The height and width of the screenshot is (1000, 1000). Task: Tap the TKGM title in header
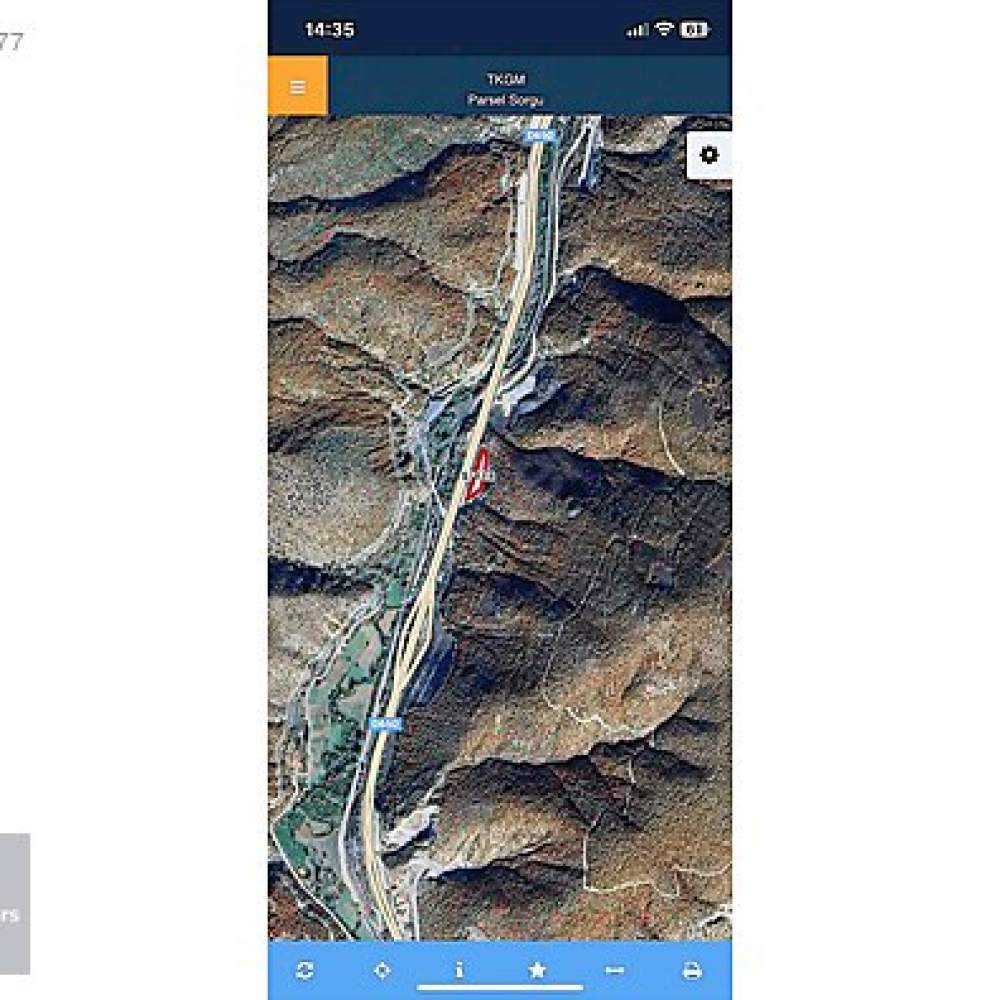pyautogui.click(x=506, y=80)
